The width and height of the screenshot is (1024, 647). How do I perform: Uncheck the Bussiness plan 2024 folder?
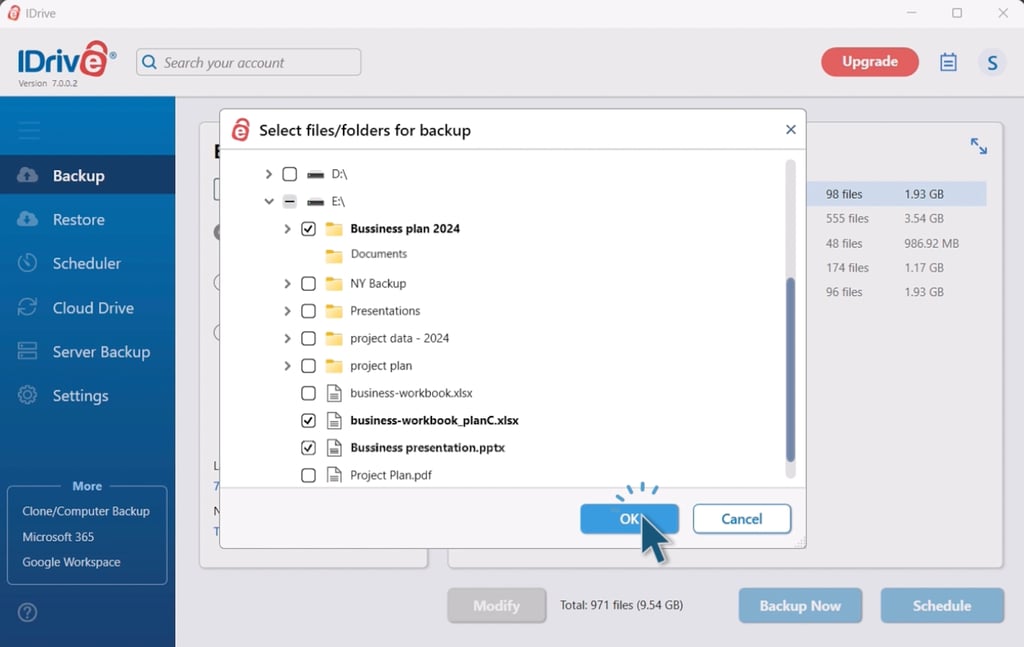coord(309,228)
